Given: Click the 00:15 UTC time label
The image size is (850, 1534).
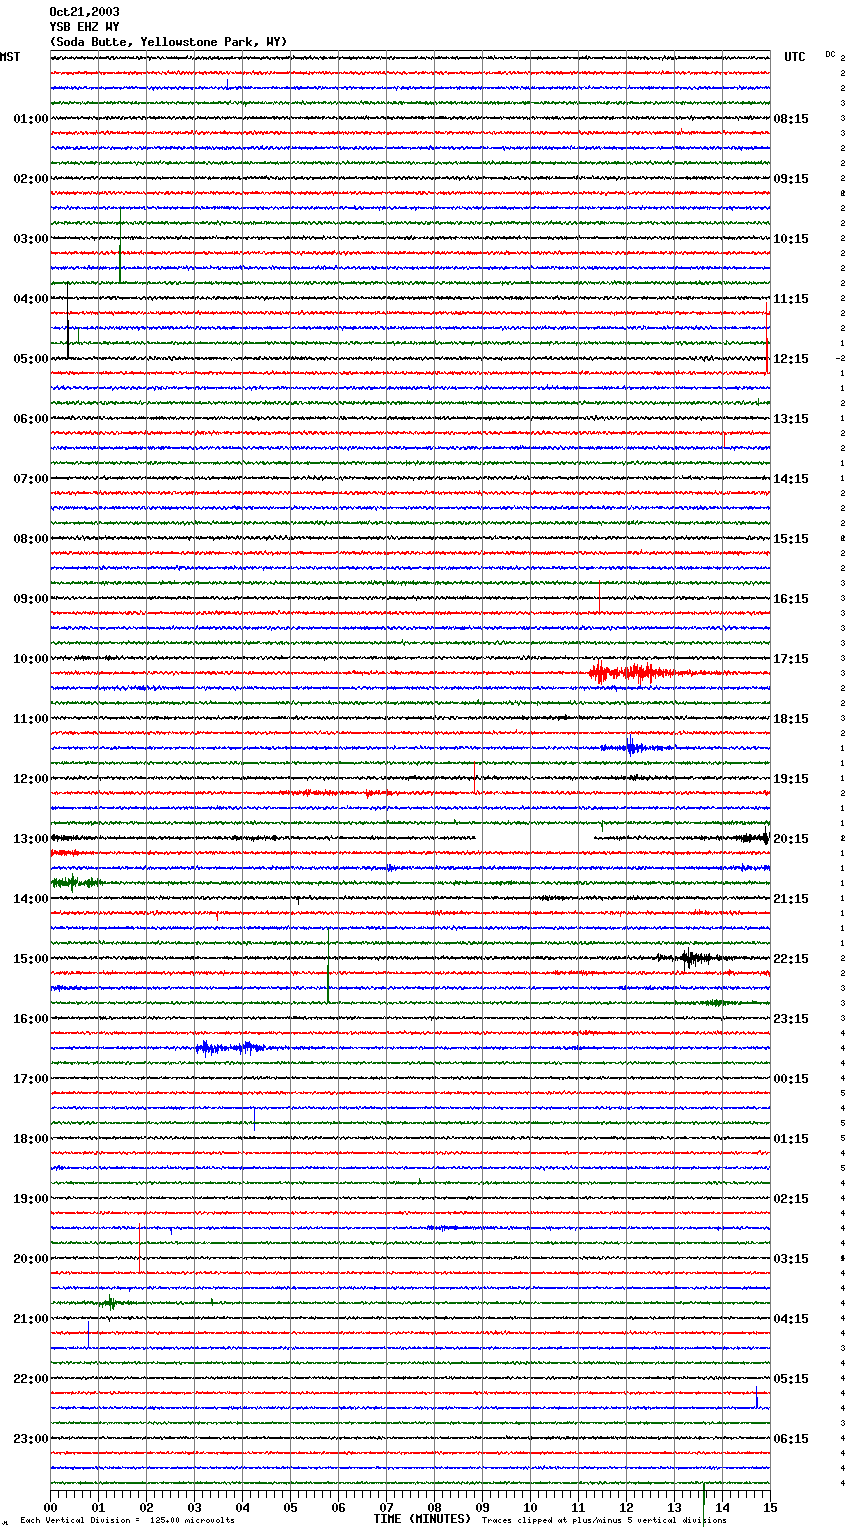Looking at the screenshot, I should (791, 1079).
